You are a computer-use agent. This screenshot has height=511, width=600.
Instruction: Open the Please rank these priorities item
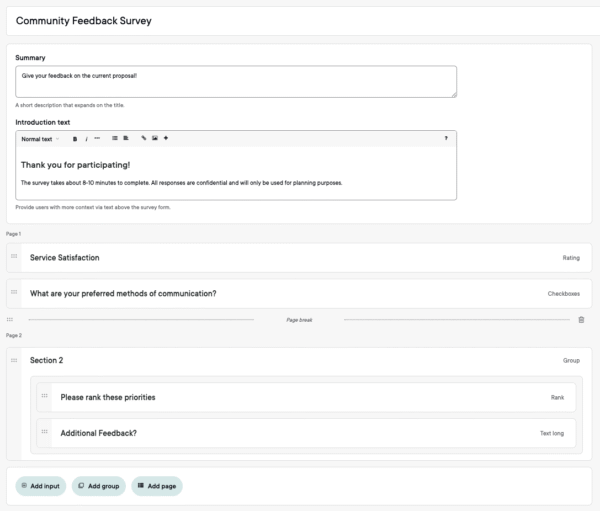(300, 397)
